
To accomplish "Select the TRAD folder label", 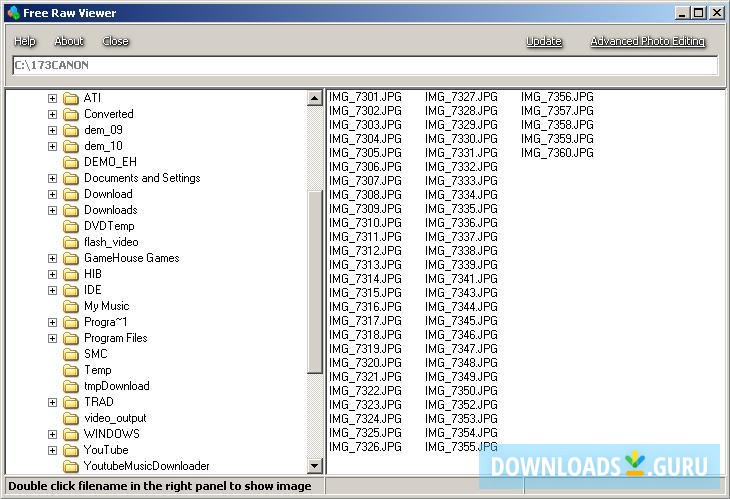I will point(99,402).
